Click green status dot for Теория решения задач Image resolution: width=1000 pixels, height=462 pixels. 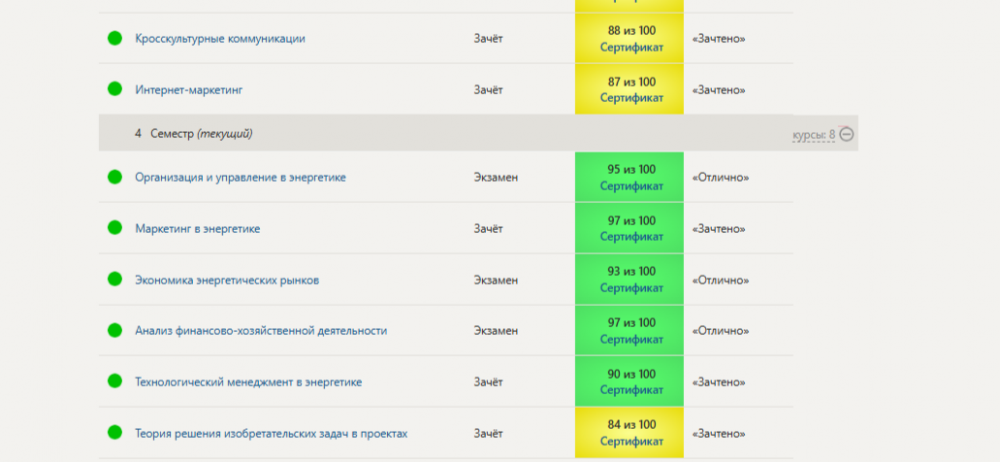point(115,432)
